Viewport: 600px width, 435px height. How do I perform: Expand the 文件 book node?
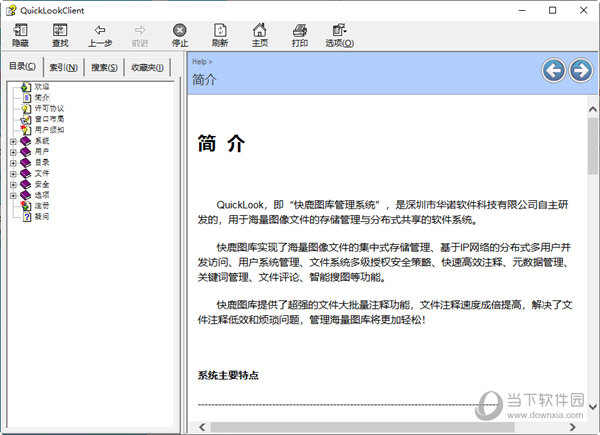coord(13,174)
